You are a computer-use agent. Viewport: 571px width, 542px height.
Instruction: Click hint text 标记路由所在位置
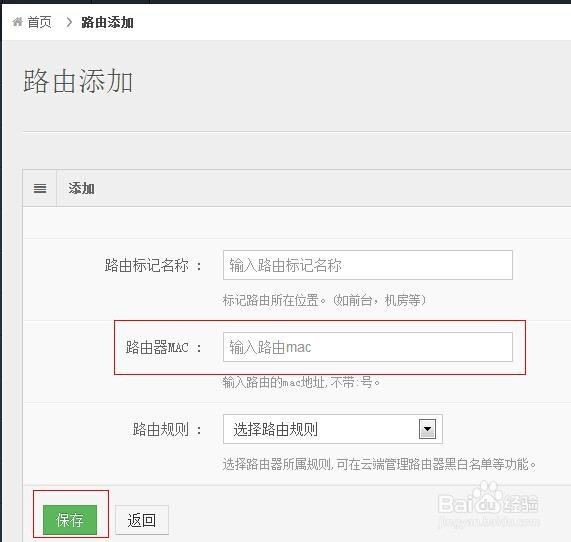[324, 301]
